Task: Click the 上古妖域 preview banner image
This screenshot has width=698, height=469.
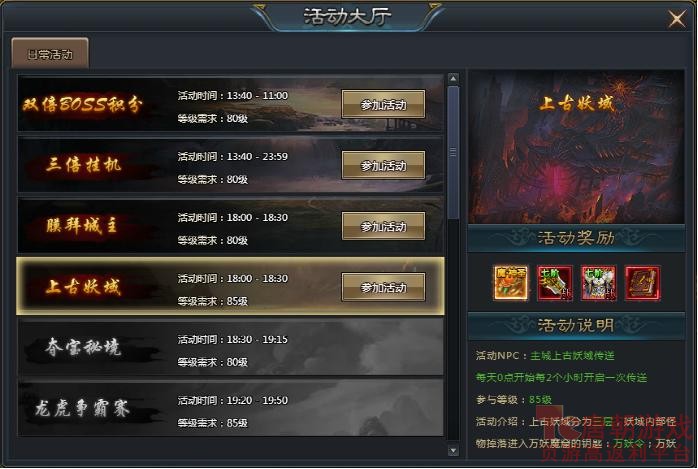Action: 576,147
